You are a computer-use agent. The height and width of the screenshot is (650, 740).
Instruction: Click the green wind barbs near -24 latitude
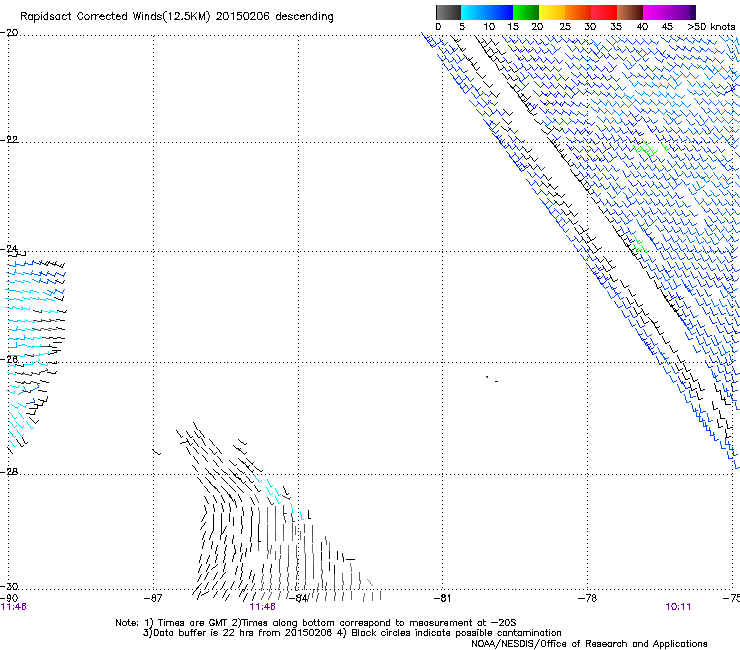click(641, 245)
